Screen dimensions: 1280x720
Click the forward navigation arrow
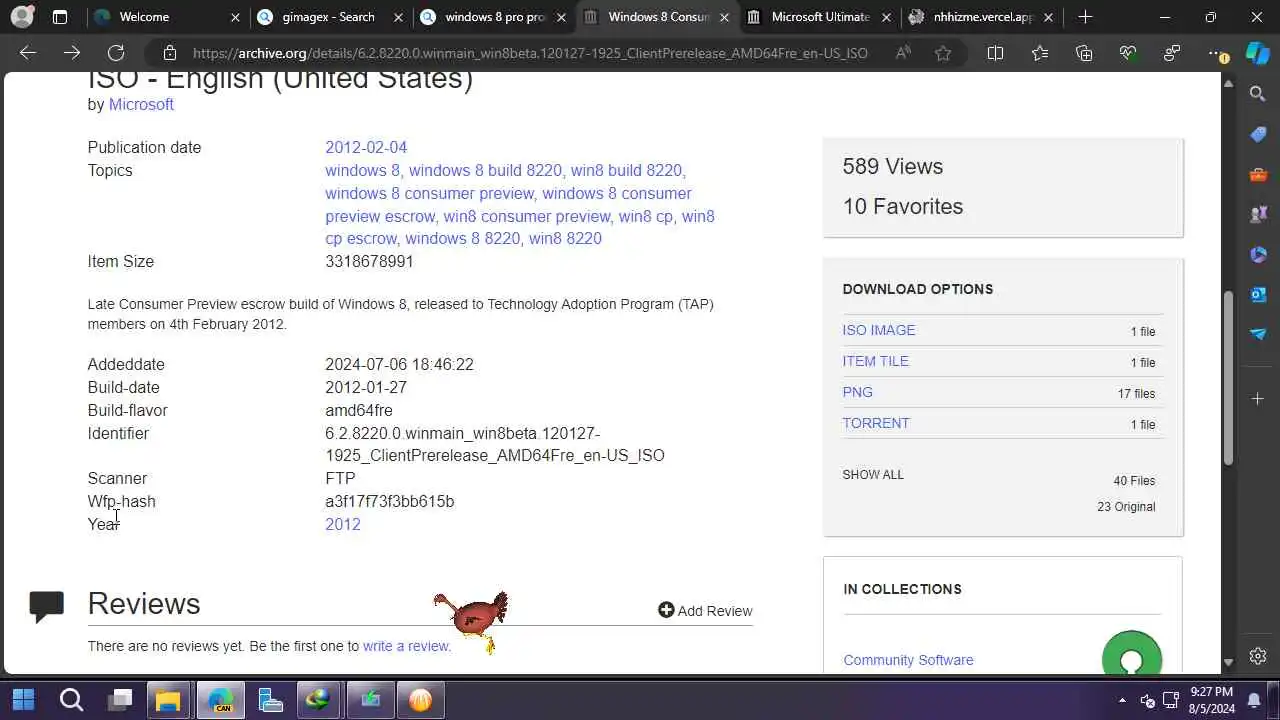coord(72,53)
